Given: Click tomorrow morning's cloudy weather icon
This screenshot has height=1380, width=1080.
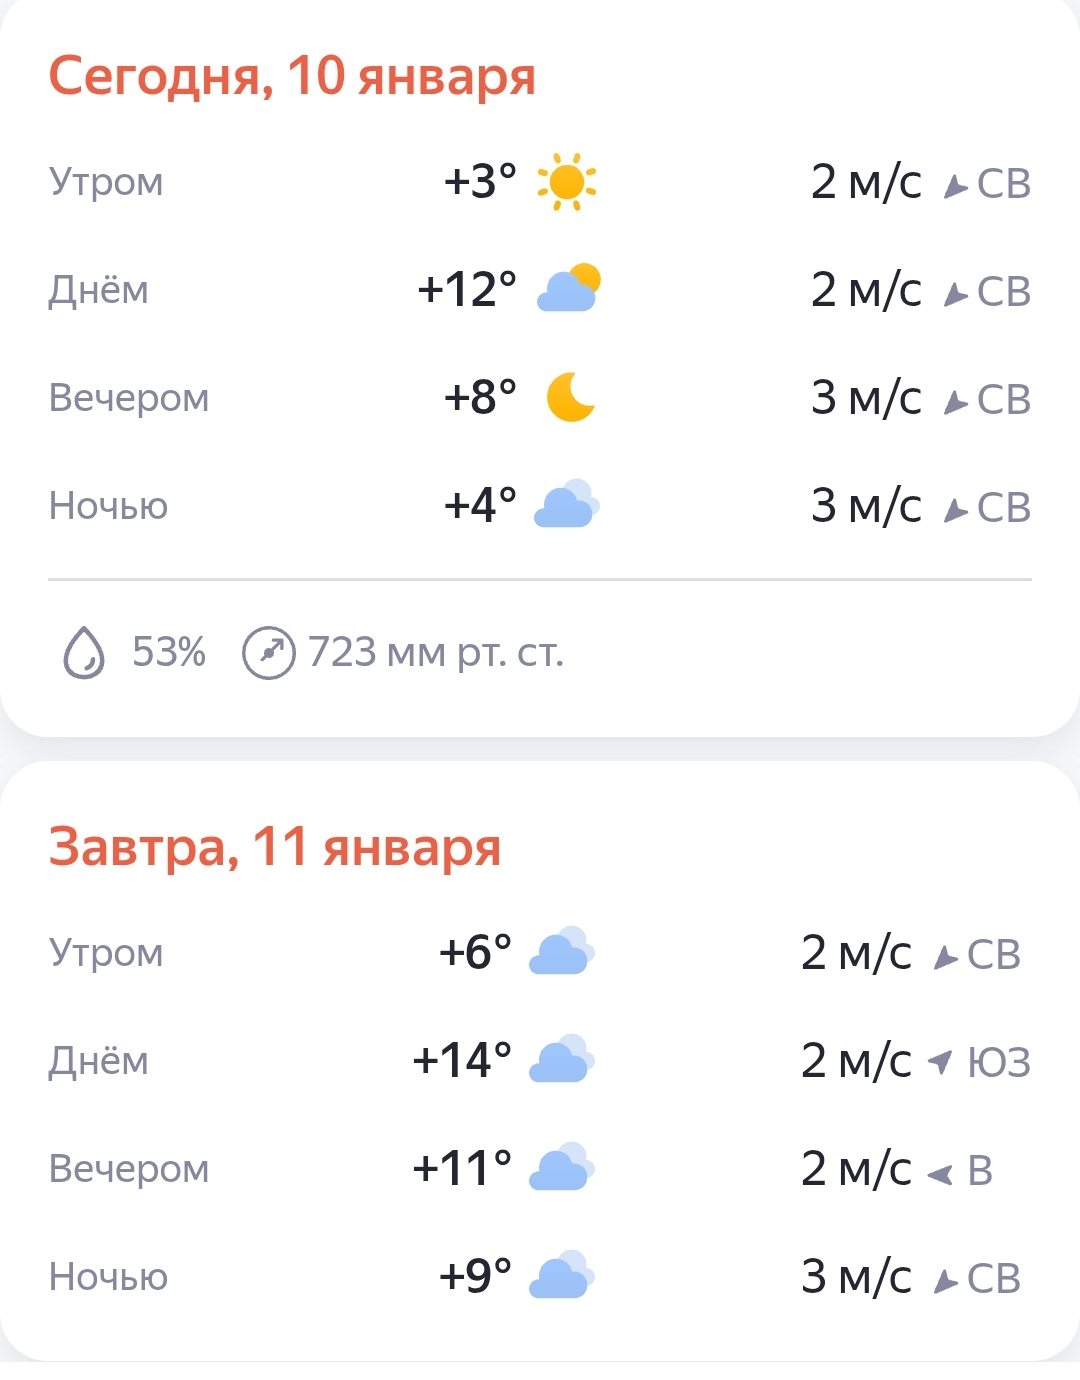Looking at the screenshot, I should point(561,952).
